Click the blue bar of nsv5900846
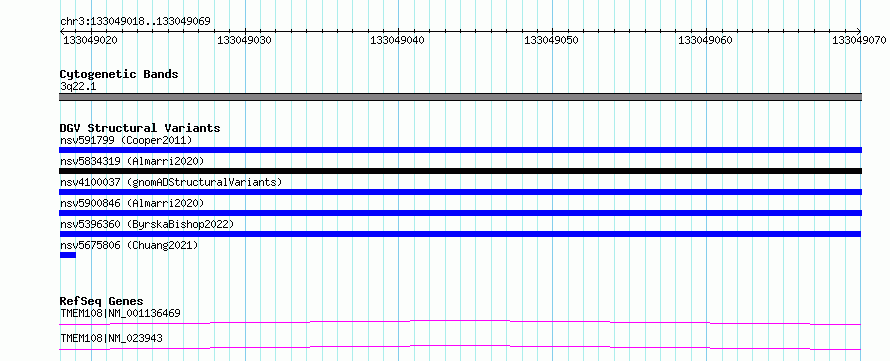Viewport: 890px width, 361px height. point(460,213)
